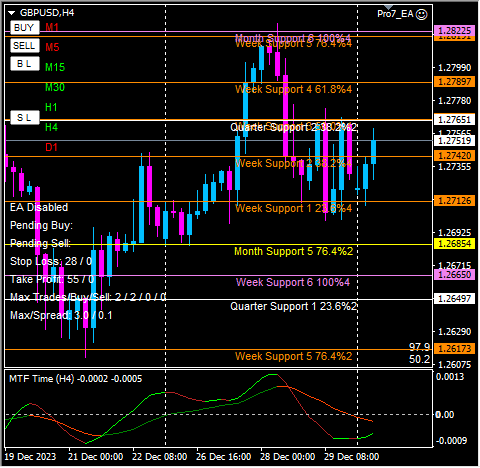Viewport: 480px width, 468px height.
Task: Click the EA Disabled status text
Action: point(39,207)
